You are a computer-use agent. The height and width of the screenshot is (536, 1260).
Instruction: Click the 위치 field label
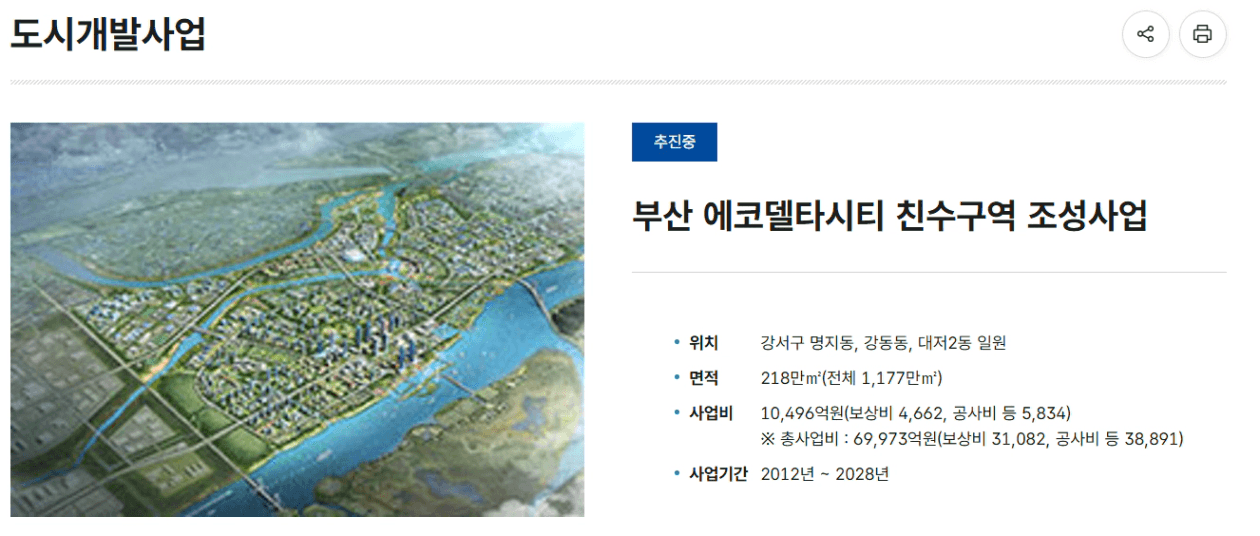pos(703,343)
